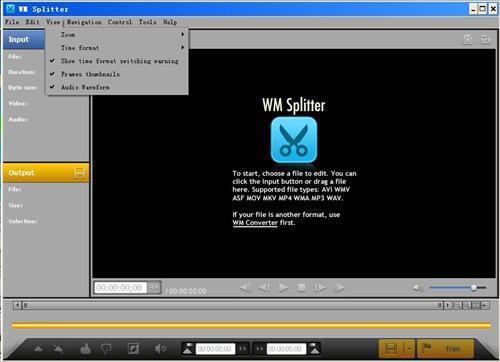Close the WM Splitter window
Image resolution: width=500 pixels, height=362 pixels.
[x=493, y=9]
